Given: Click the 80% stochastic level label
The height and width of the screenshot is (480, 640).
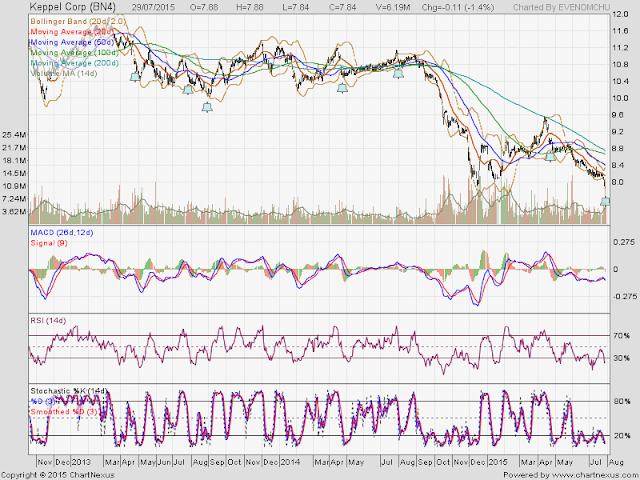Looking at the screenshot, I should 622,401.
